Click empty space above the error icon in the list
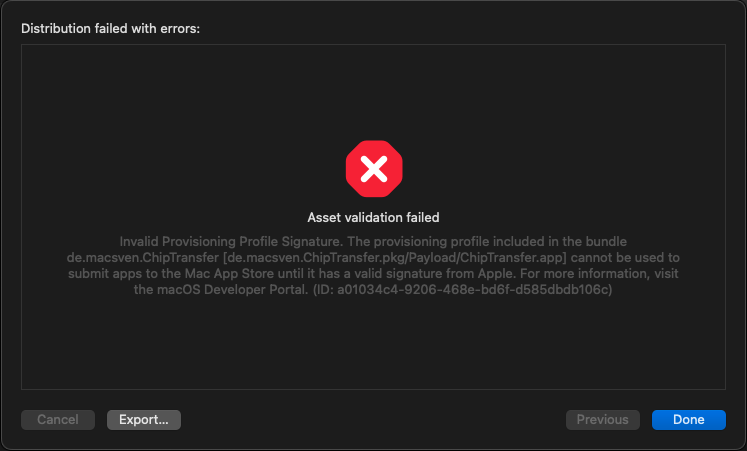 point(374,90)
